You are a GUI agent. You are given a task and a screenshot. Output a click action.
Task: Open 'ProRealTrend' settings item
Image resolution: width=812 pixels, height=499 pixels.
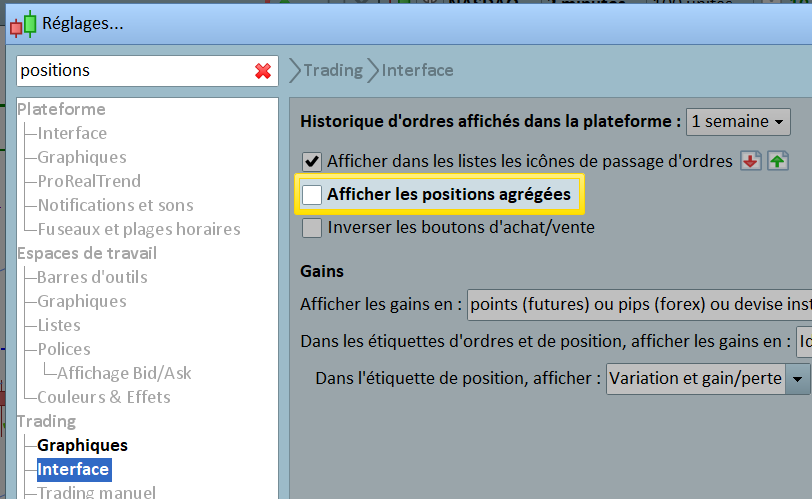[x=89, y=181]
